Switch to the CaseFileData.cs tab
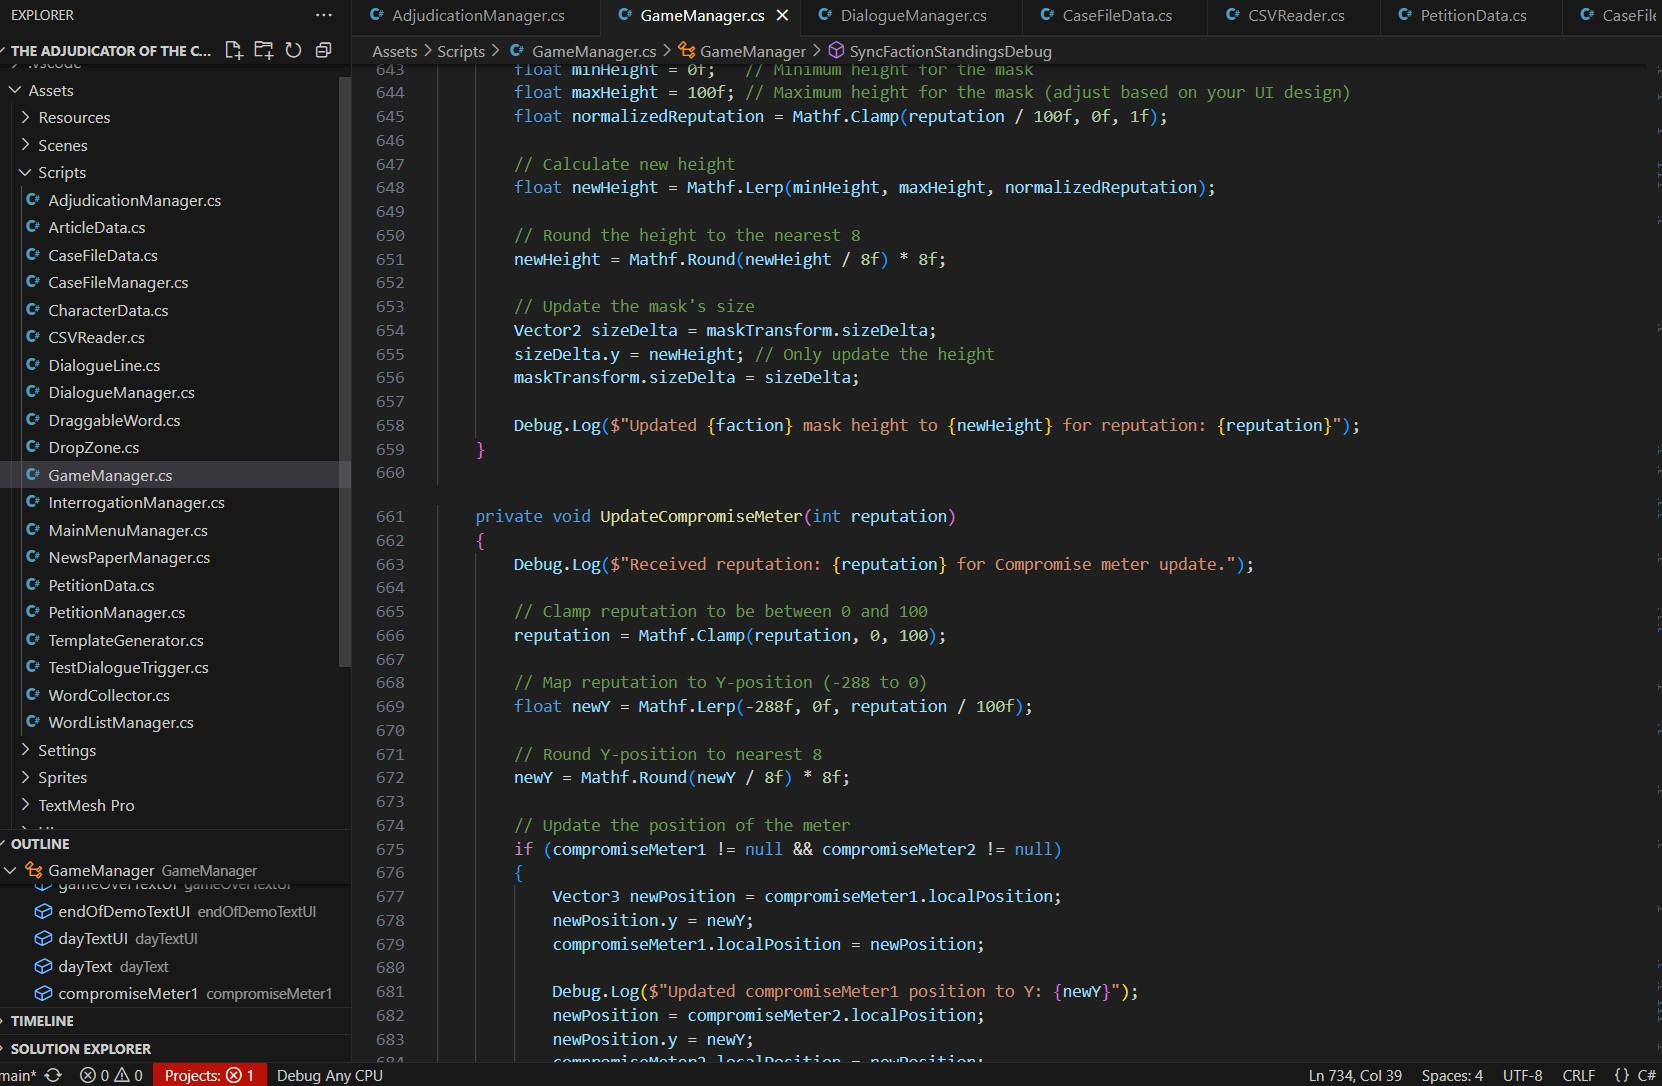Viewport: 1662px width, 1086px height. coord(1116,15)
